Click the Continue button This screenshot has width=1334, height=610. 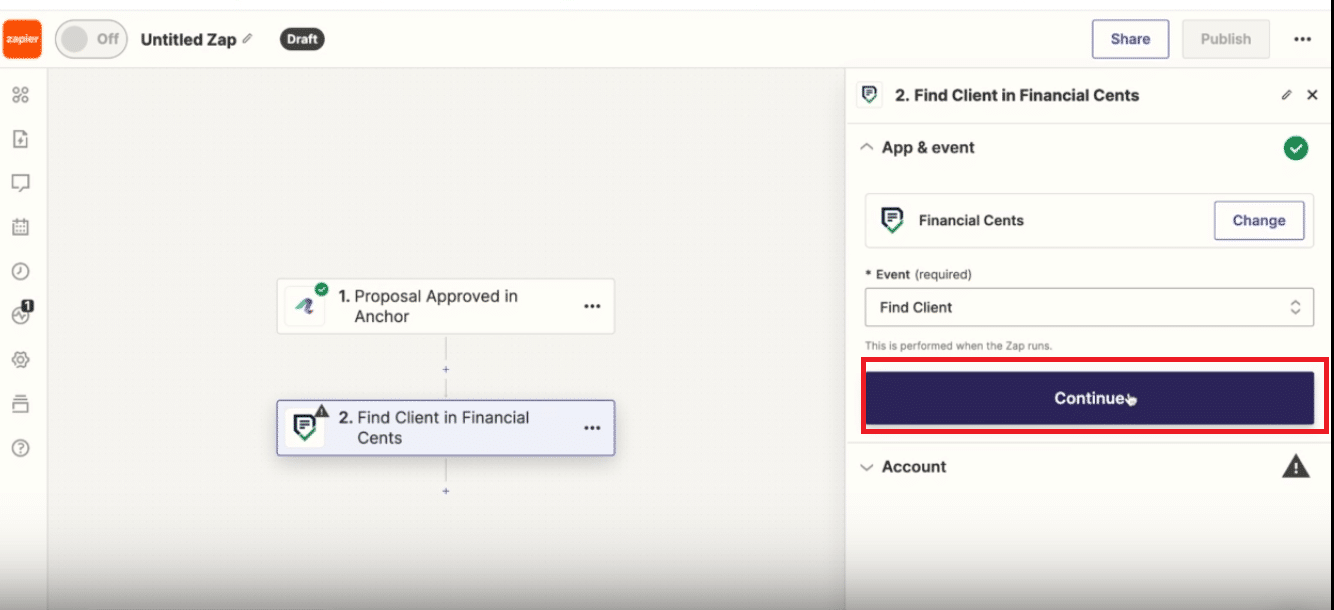pos(1089,398)
